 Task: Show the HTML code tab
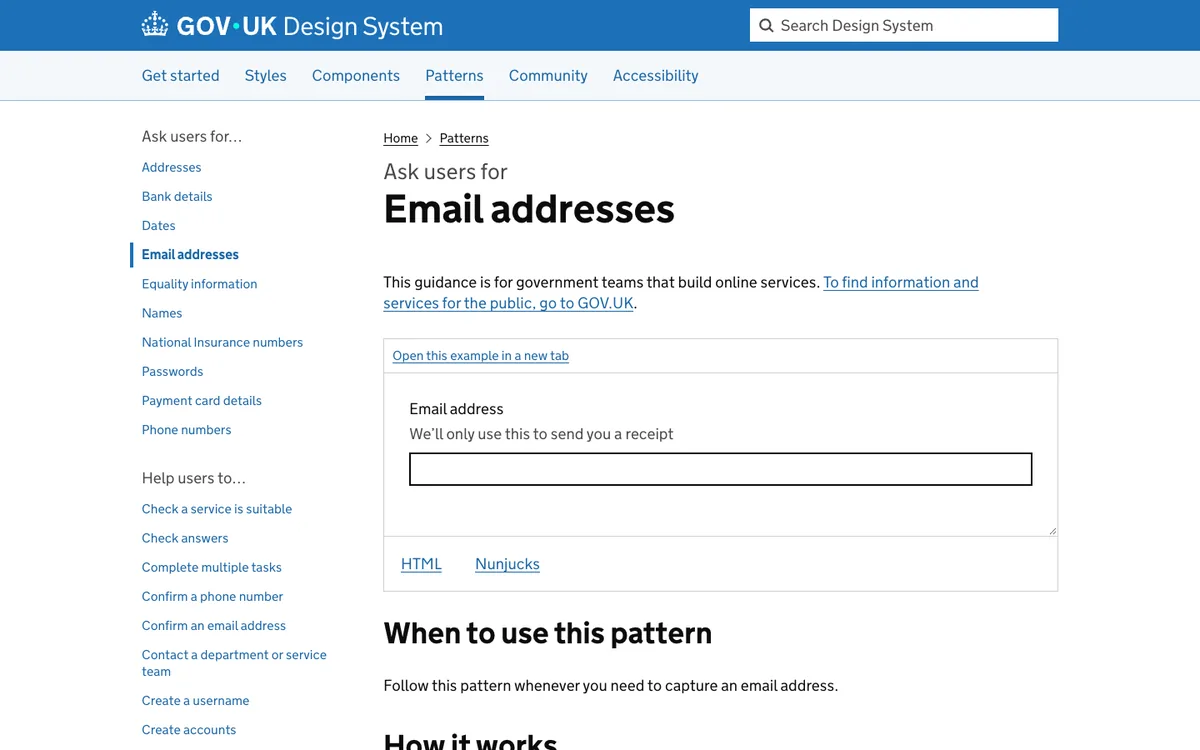[421, 564]
